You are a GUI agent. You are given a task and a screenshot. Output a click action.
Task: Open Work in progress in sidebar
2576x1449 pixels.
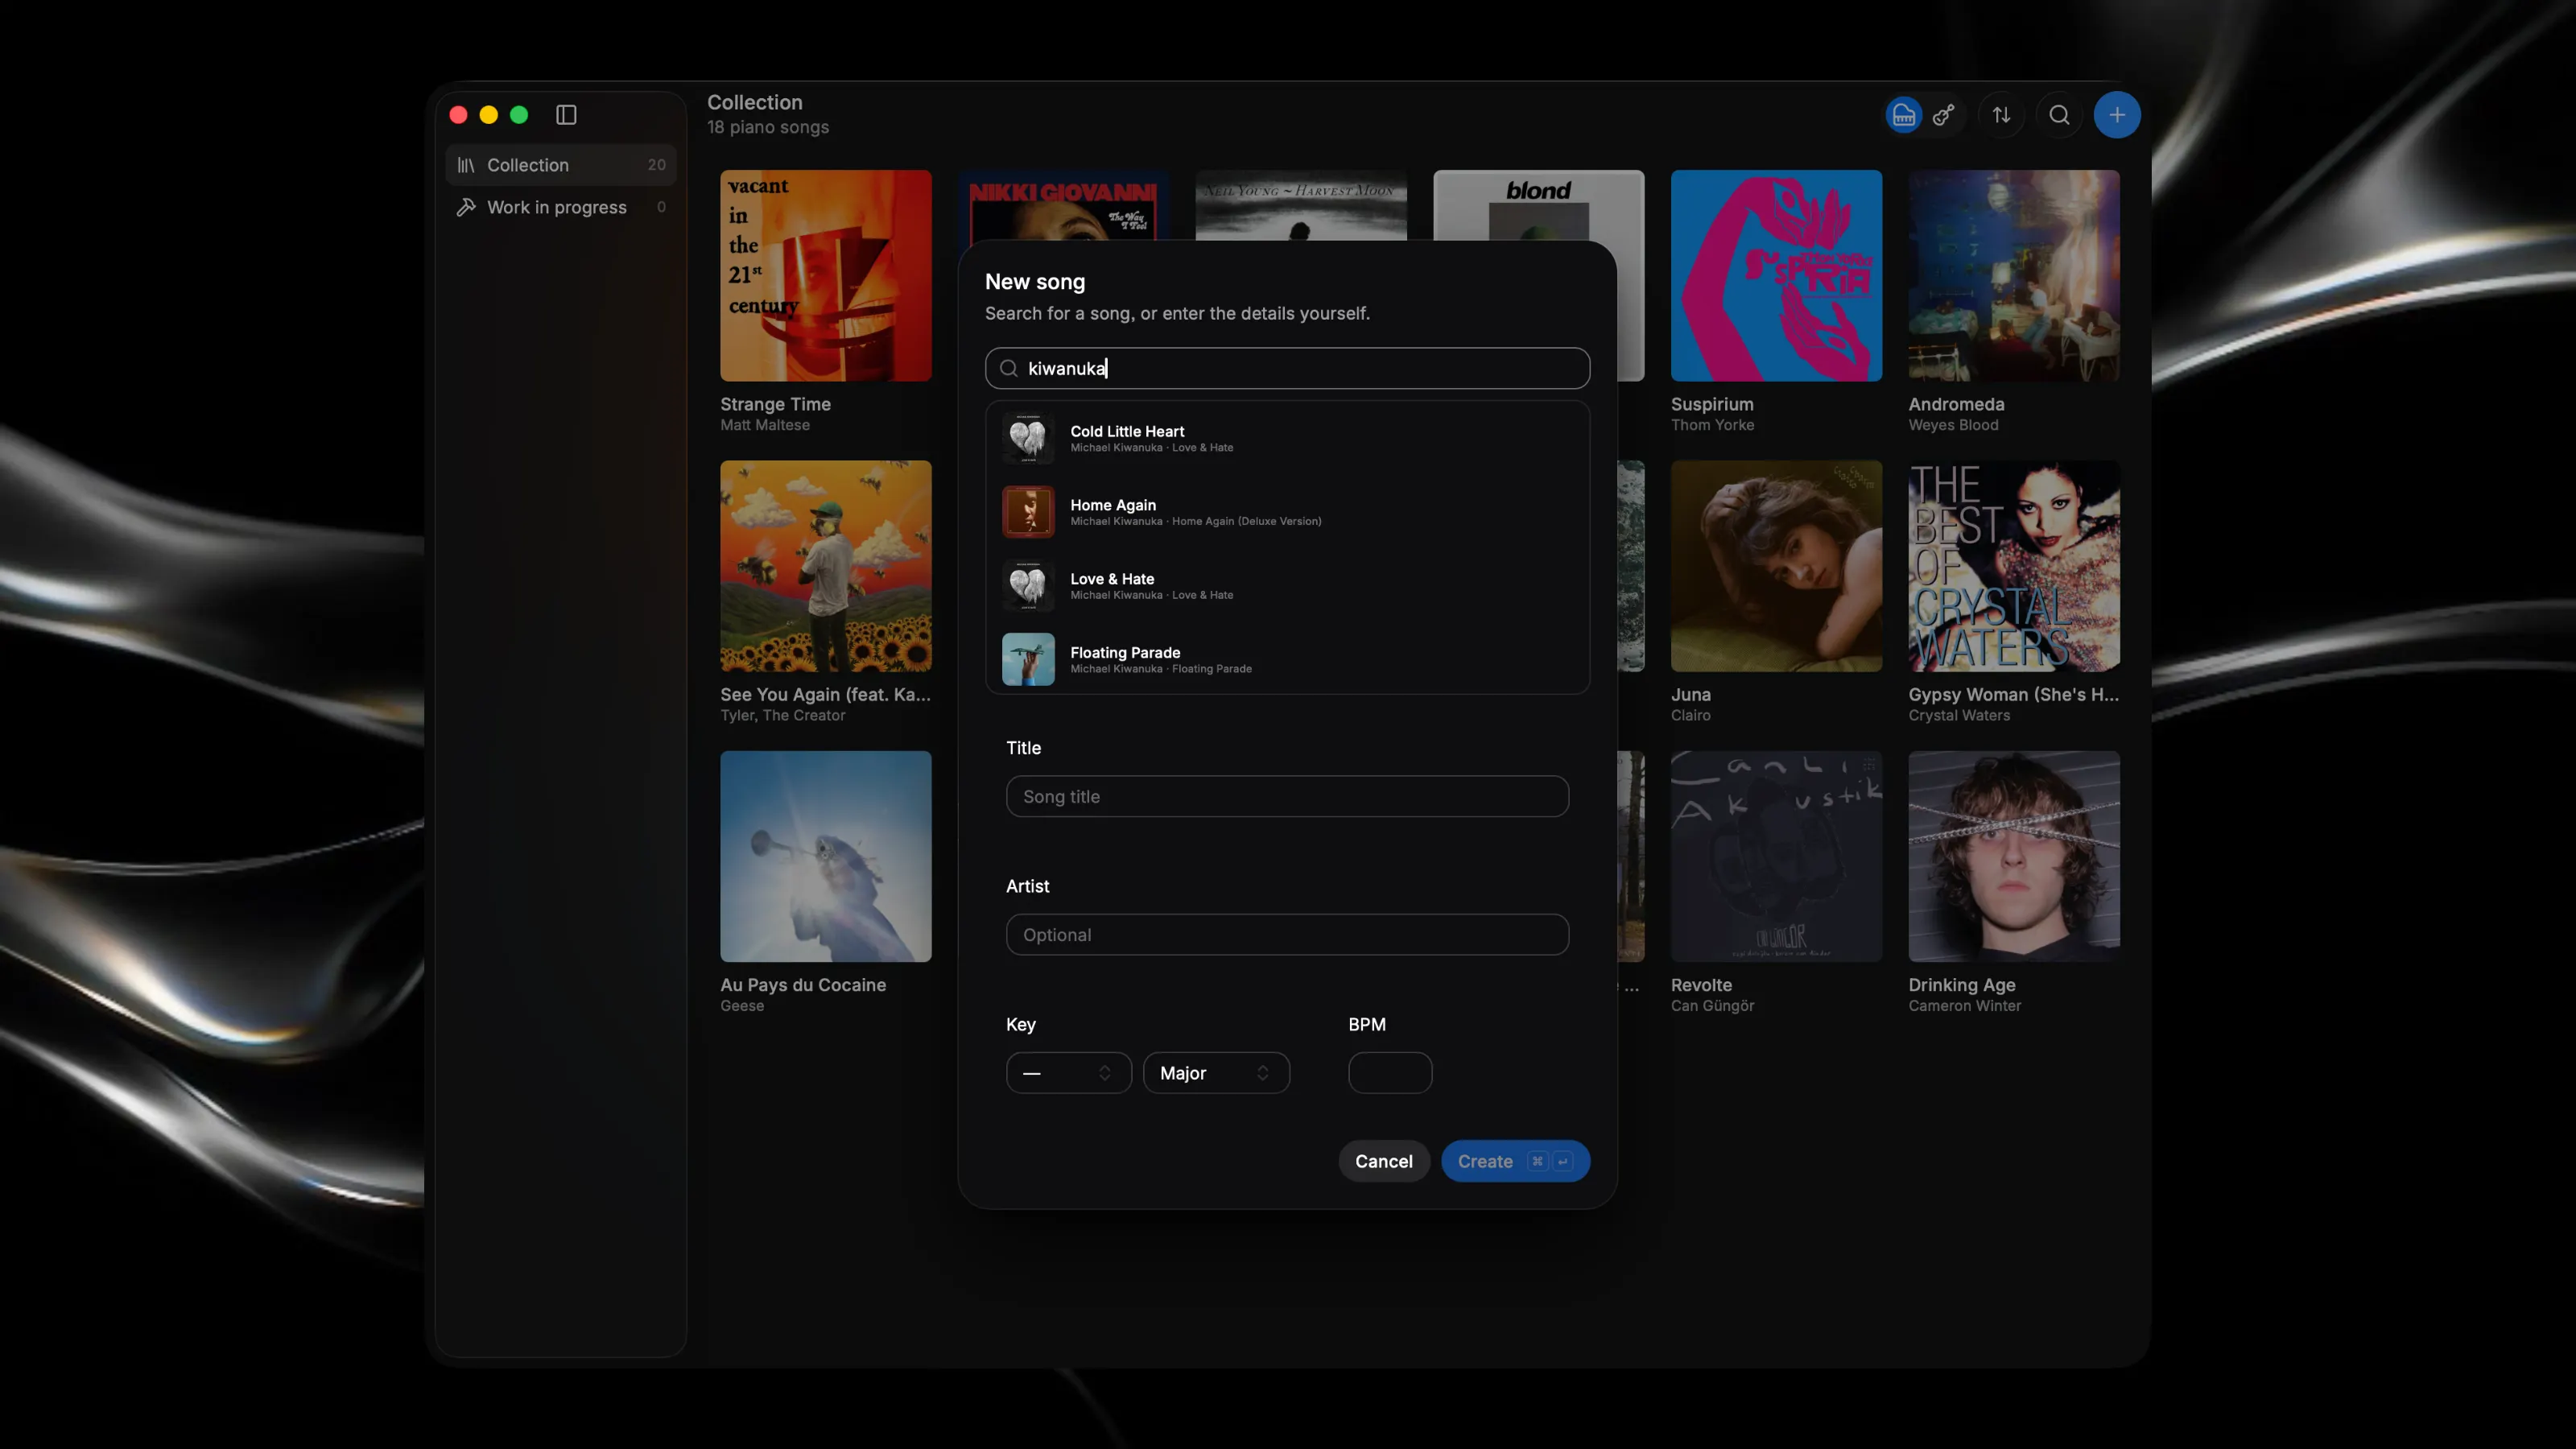click(561, 207)
